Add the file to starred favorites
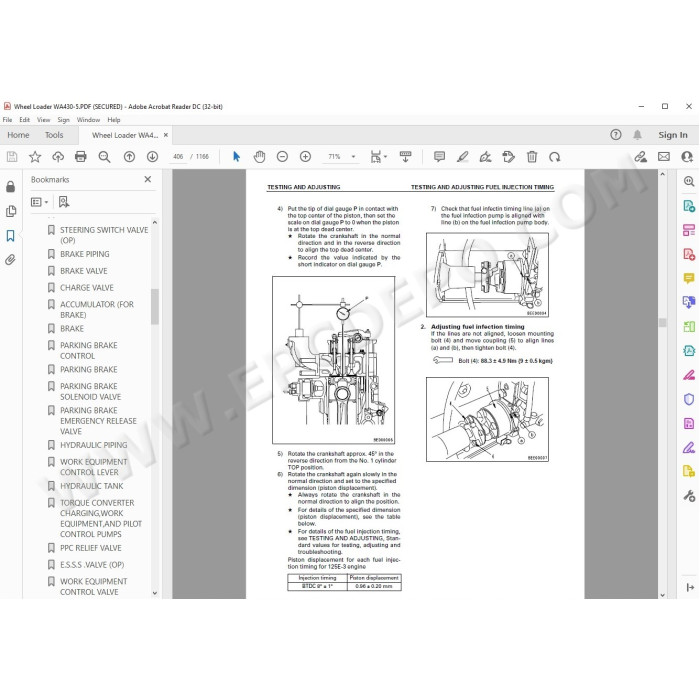Screen dimensions: 700x700 click(x=35, y=157)
